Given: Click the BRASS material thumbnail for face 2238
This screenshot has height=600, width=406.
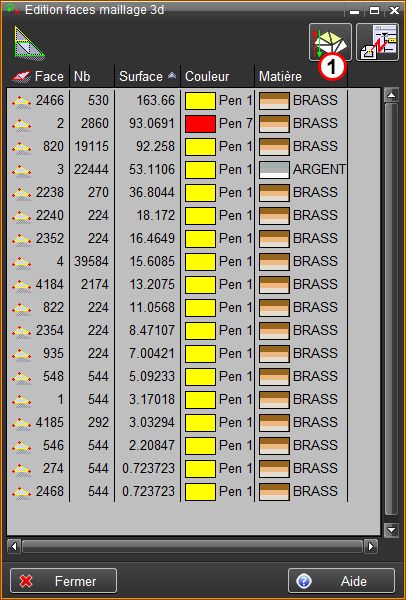Looking at the screenshot, I should point(274,192).
